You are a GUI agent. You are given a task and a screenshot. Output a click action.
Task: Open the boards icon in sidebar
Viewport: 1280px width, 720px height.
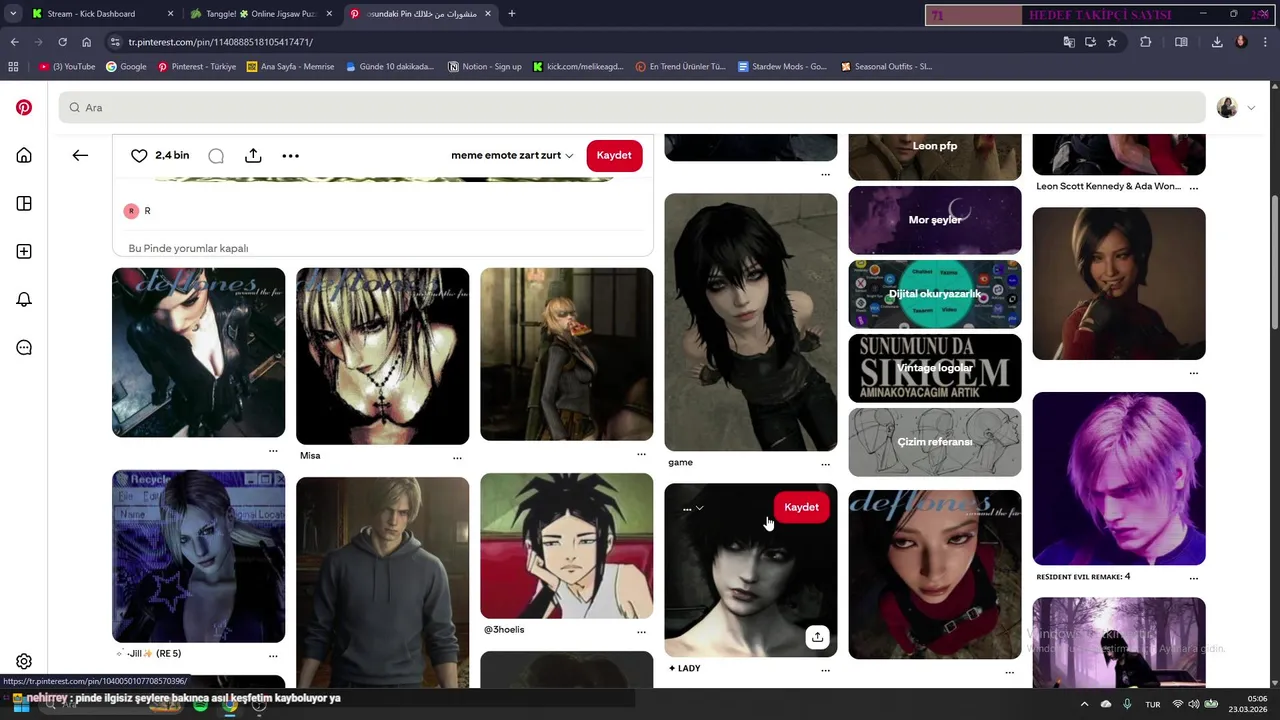(x=24, y=203)
